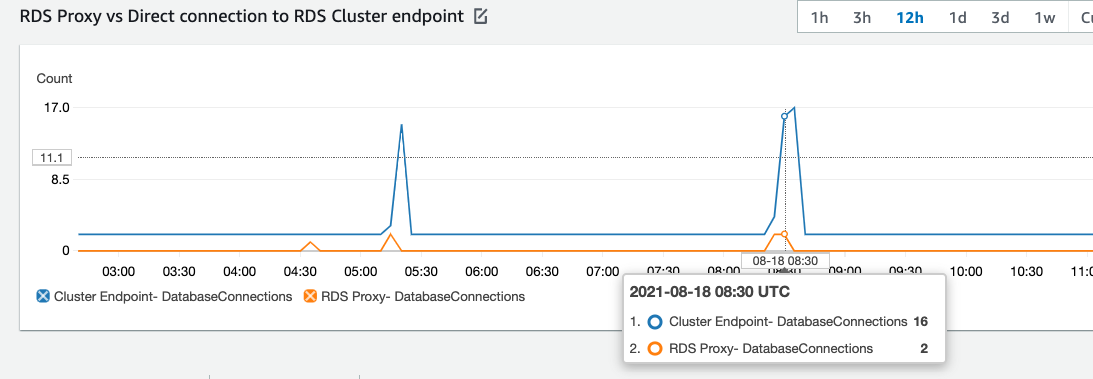The height and width of the screenshot is (379, 1093).
Task: Select the 3h time range
Action: tap(862, 17)
